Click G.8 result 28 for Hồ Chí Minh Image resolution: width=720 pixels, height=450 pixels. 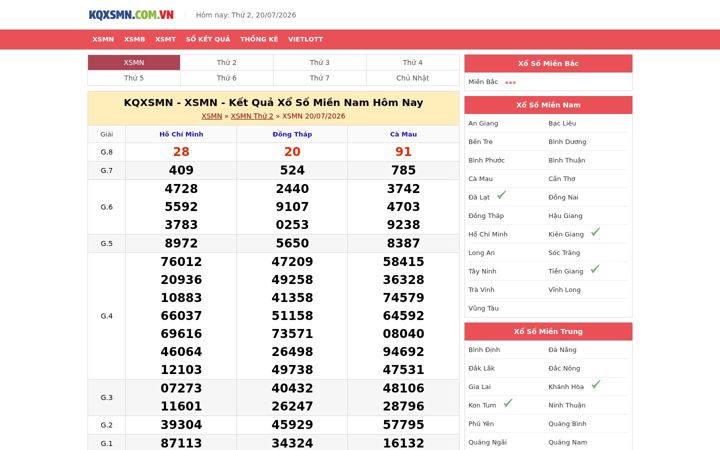click(x=181, y=152)
